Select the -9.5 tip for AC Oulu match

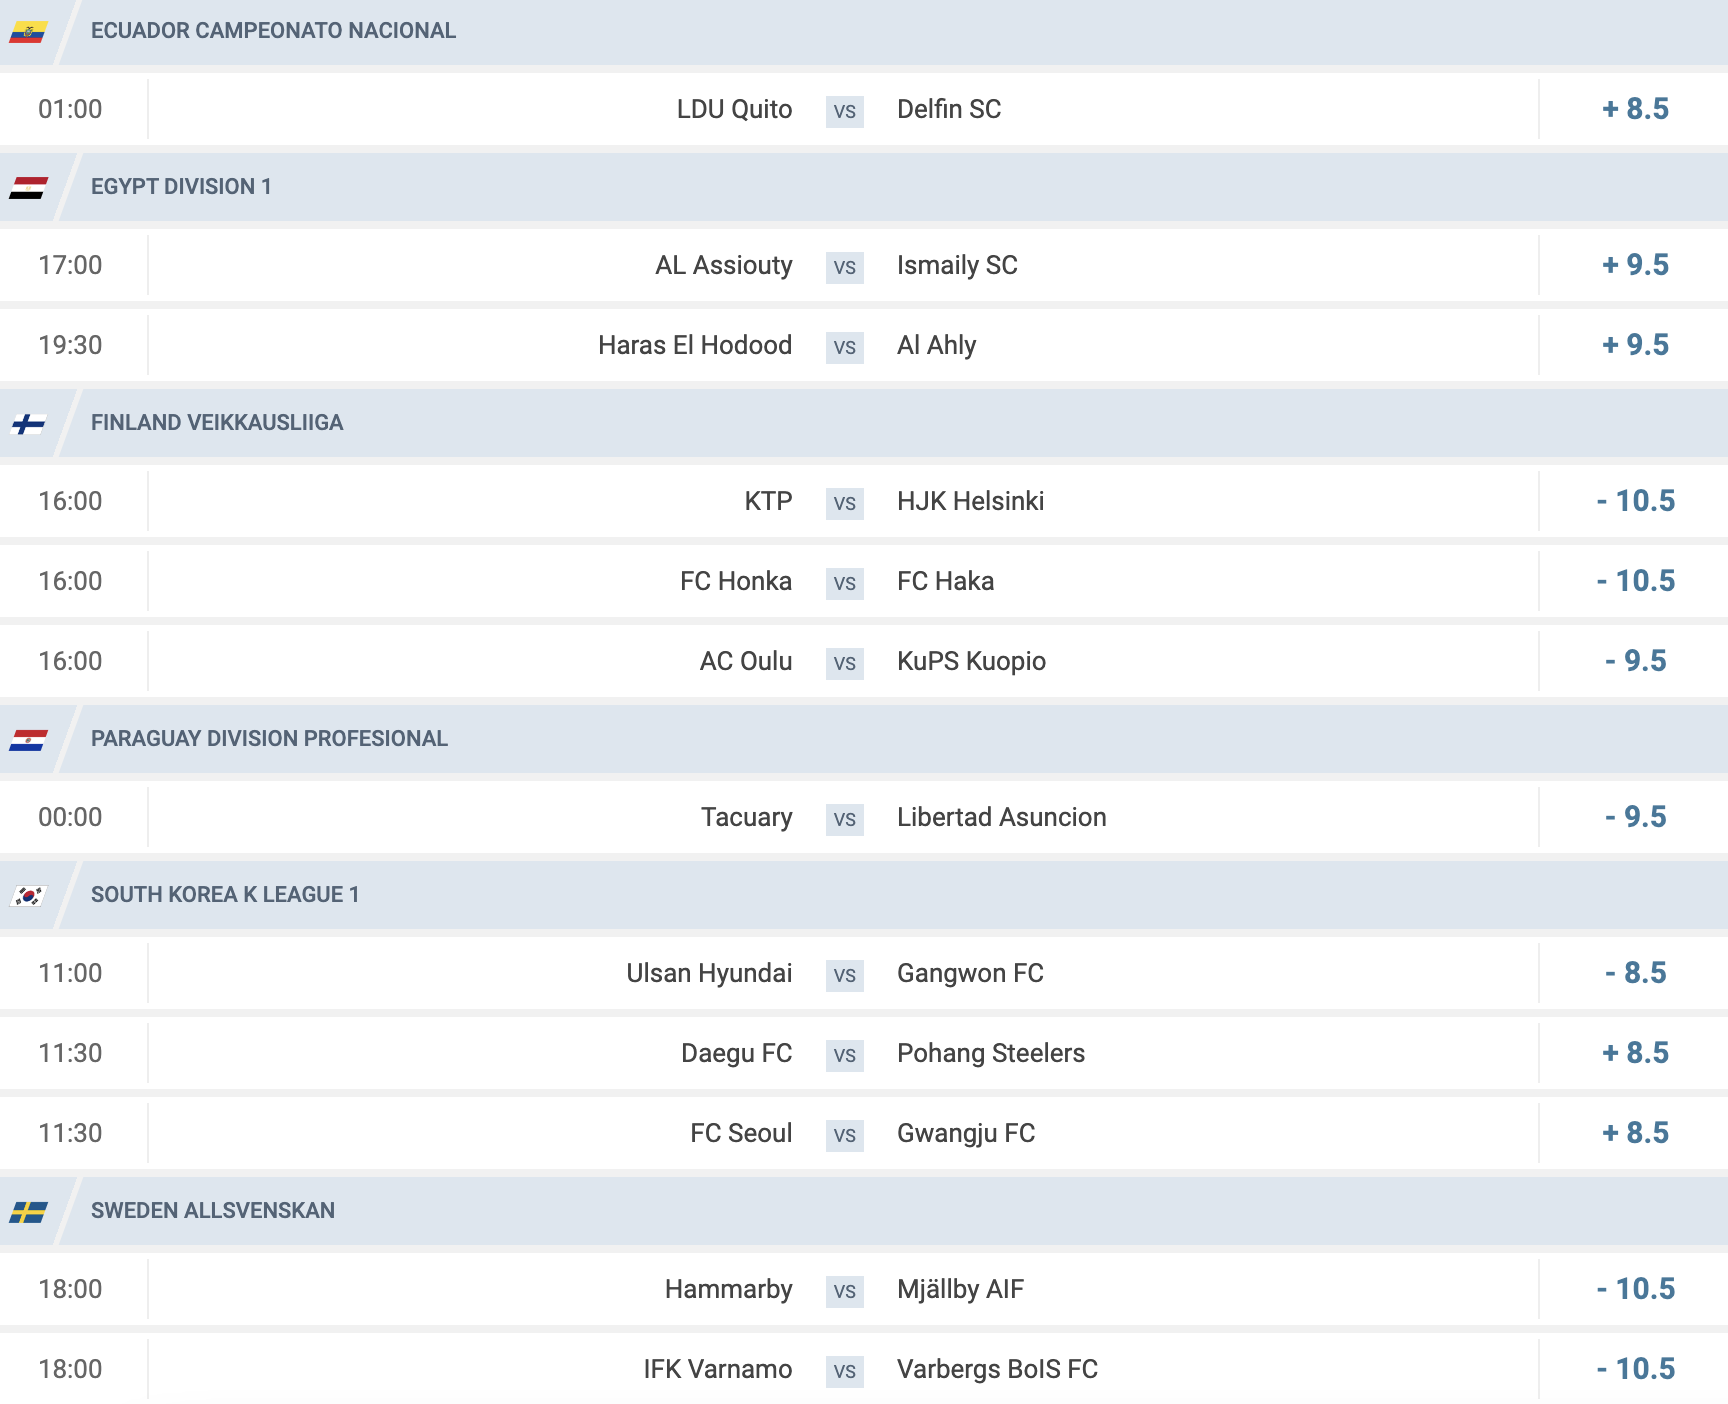point(1635,661)
